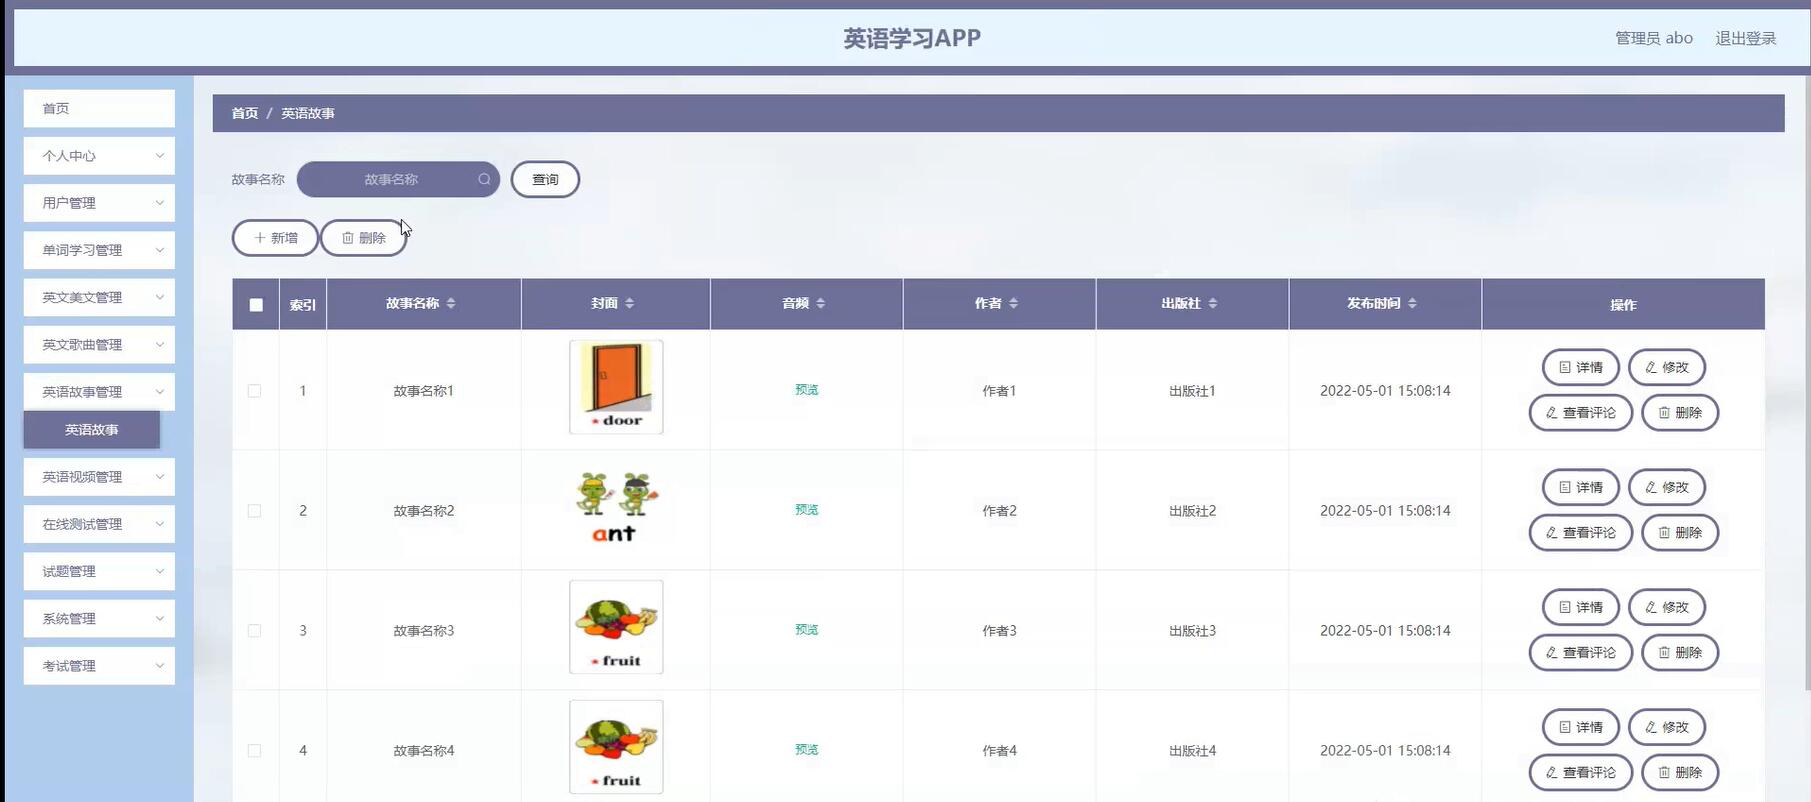The width and height of the screenshot is (1811, 802).
Task: Click the 作者1 cell
Action: 999,391
